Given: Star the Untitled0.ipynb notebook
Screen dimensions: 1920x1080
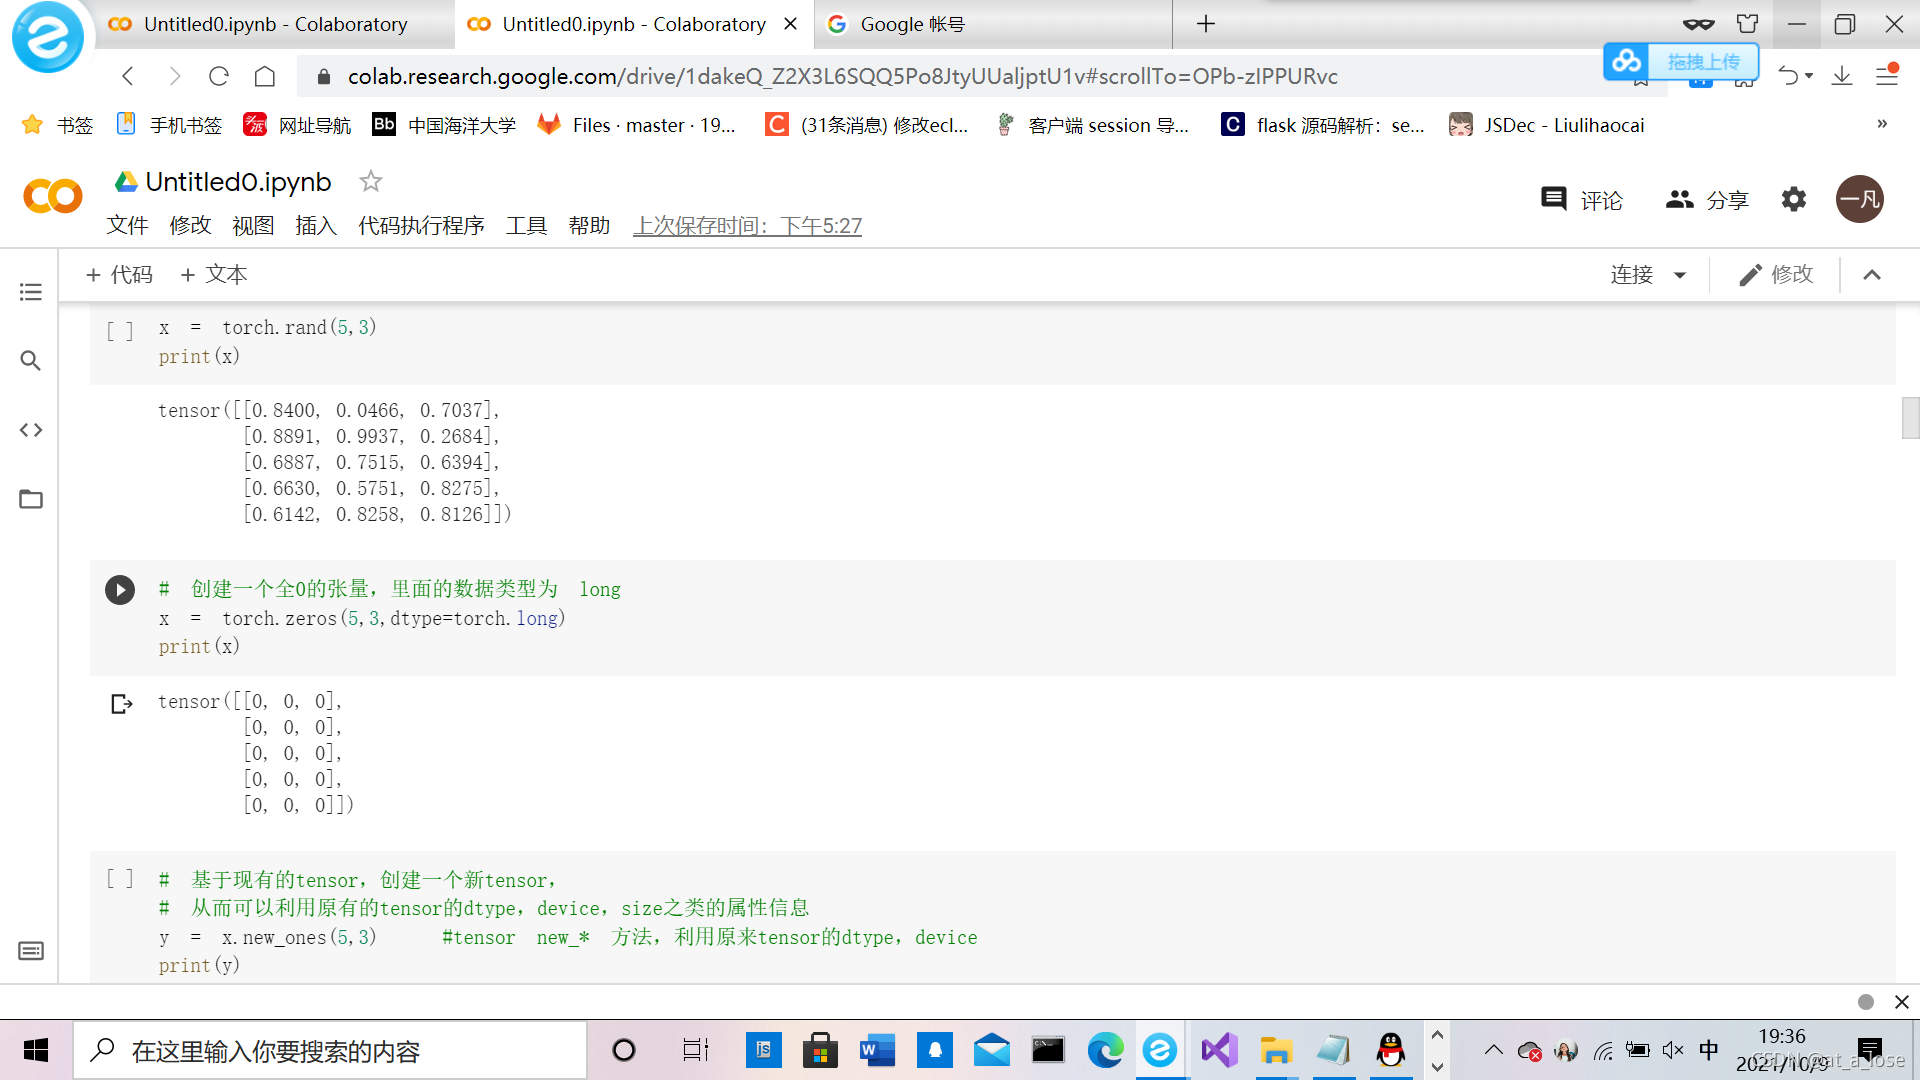Looking at the screenshot, I should pos(371,182).
